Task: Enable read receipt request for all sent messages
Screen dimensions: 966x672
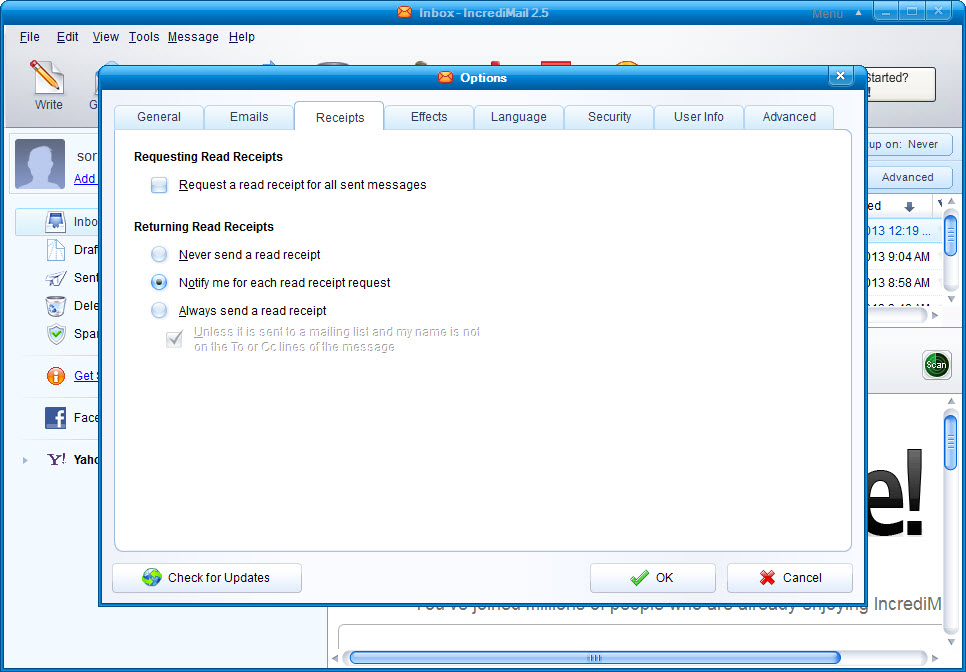Action: click(x=159, y=185)
